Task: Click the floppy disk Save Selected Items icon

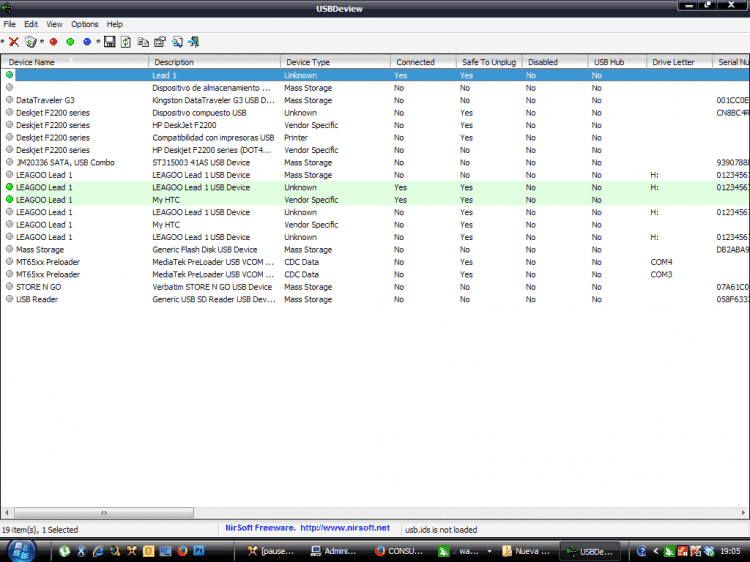Action: coord(110,42)
